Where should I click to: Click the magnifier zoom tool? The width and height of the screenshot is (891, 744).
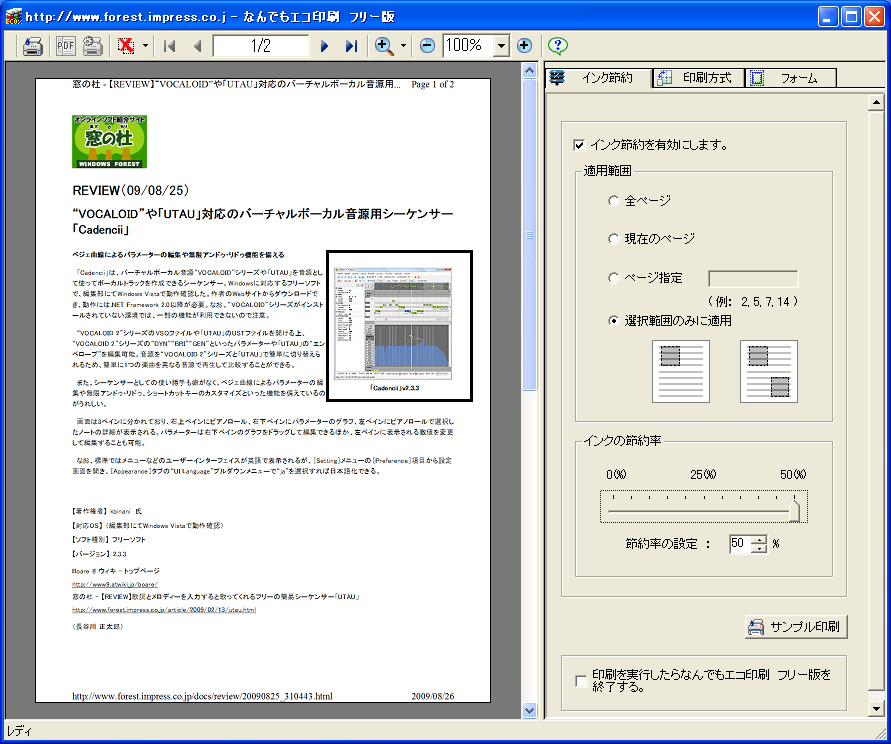coord(384,45)
